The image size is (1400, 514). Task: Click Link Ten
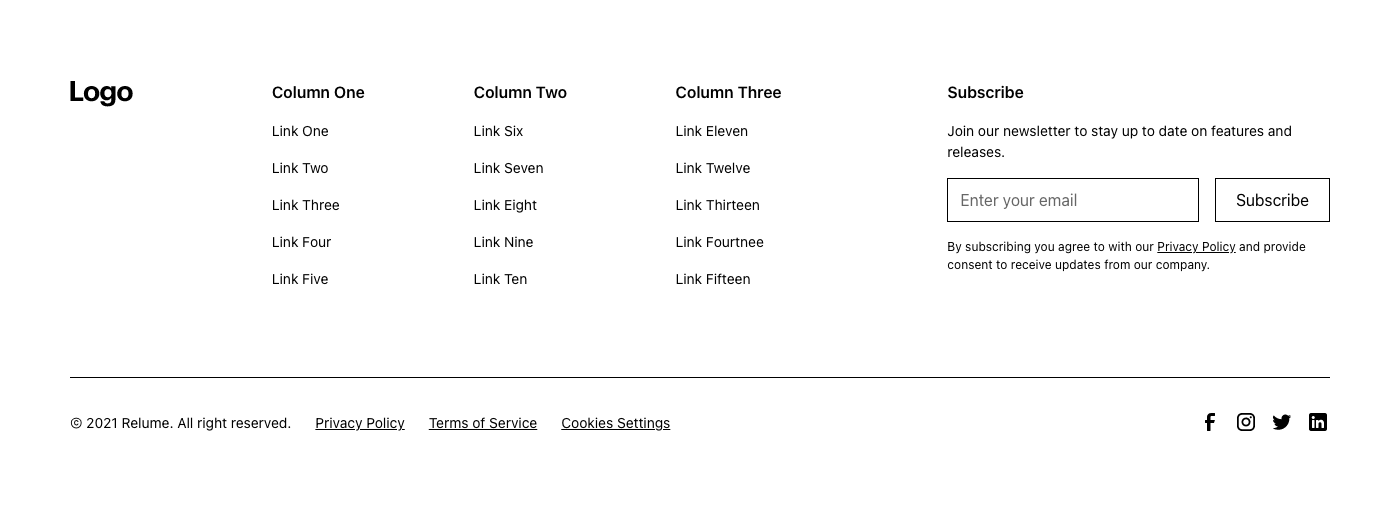tap(500, 279)
